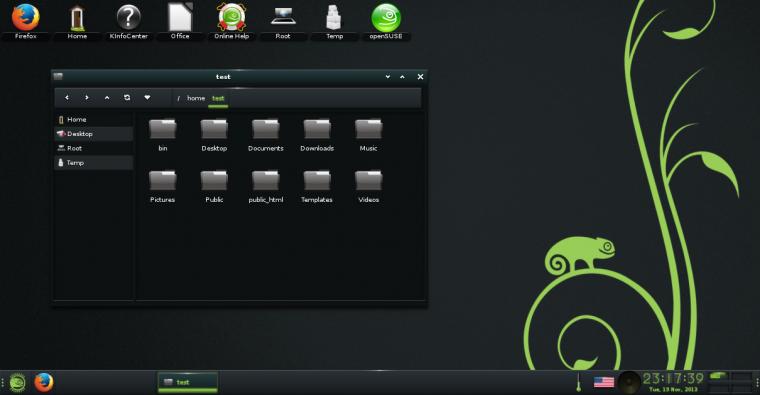
Task: Click the thermometer-like tray indicator
Action: click(x=578, y=382)
